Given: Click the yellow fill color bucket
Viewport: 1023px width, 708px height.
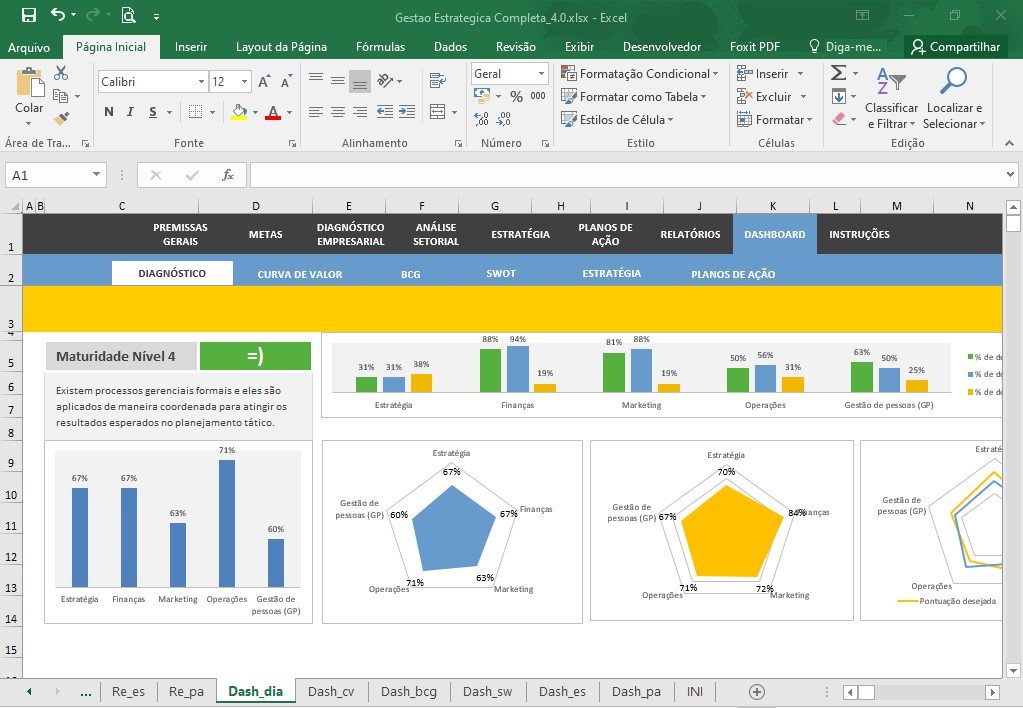Looking at the screenshot, I should [x=239, y=112].
